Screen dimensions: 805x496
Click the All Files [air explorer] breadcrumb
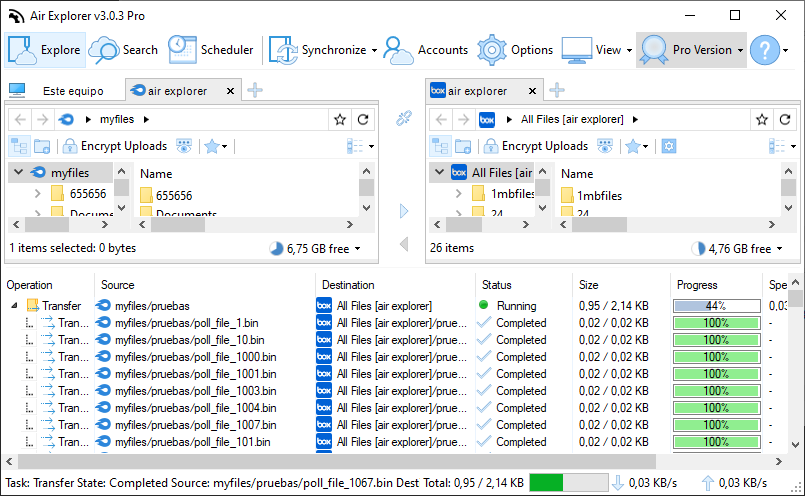[572, 119]
